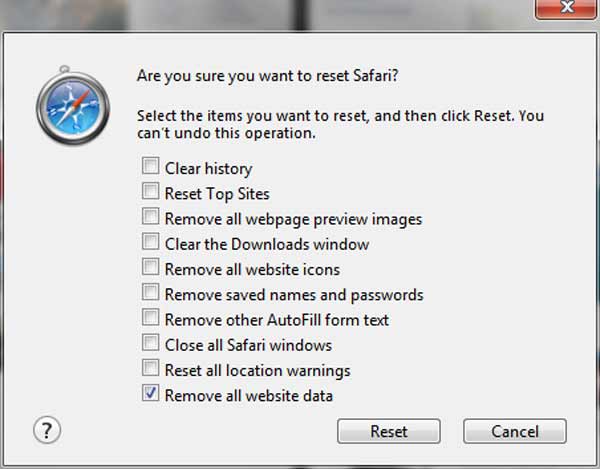The width and height of the screenshot is (600, 469).
Task: Click the 'Reset Top Sites' label text
Action: (x=217, y=194)
